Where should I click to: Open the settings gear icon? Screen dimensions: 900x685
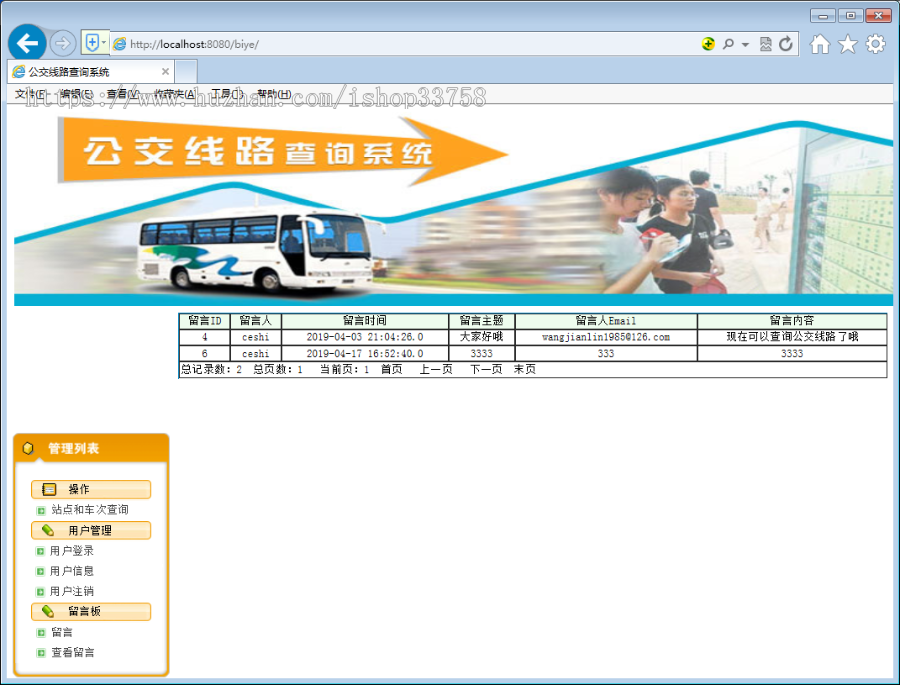[x=875, y=44]
